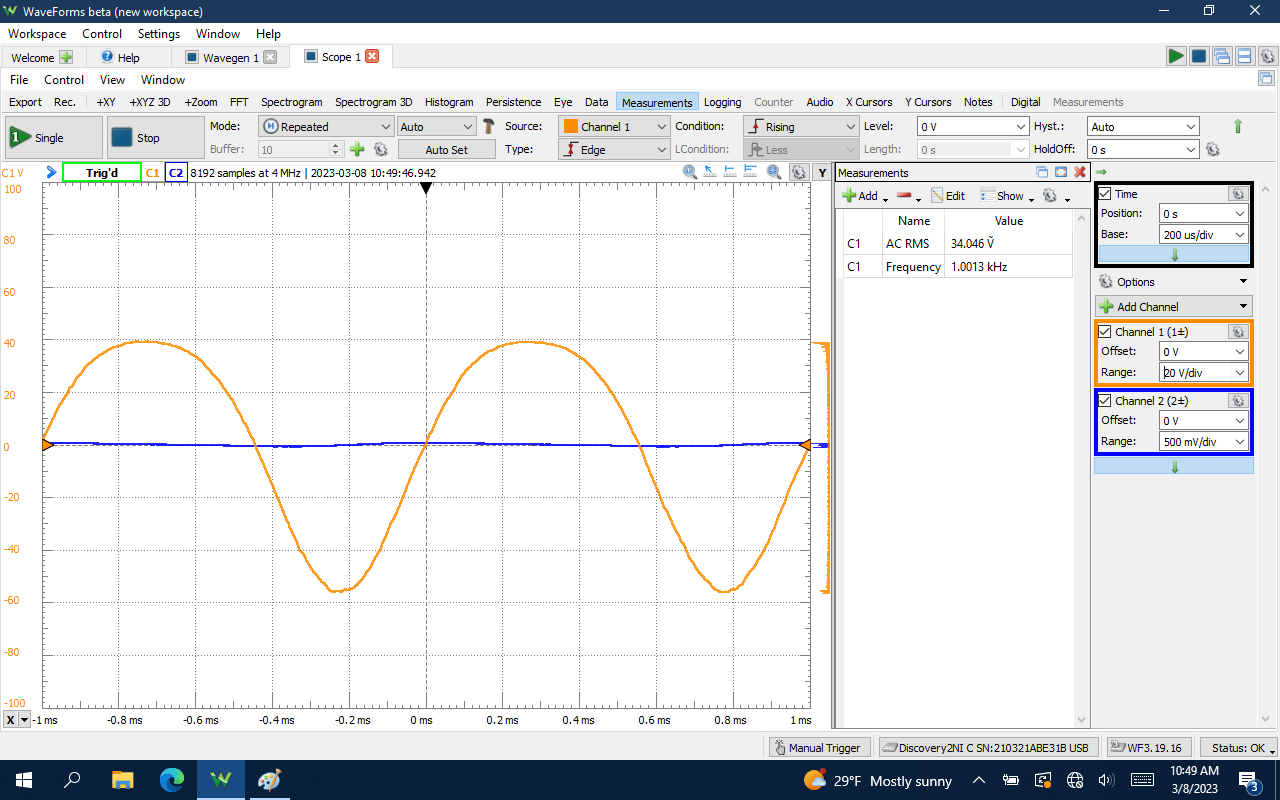Image resolution: width=1280 pixels, height=800 pixels.
Task: Click the tile windows icon
Action: (x=1244, y=56)
